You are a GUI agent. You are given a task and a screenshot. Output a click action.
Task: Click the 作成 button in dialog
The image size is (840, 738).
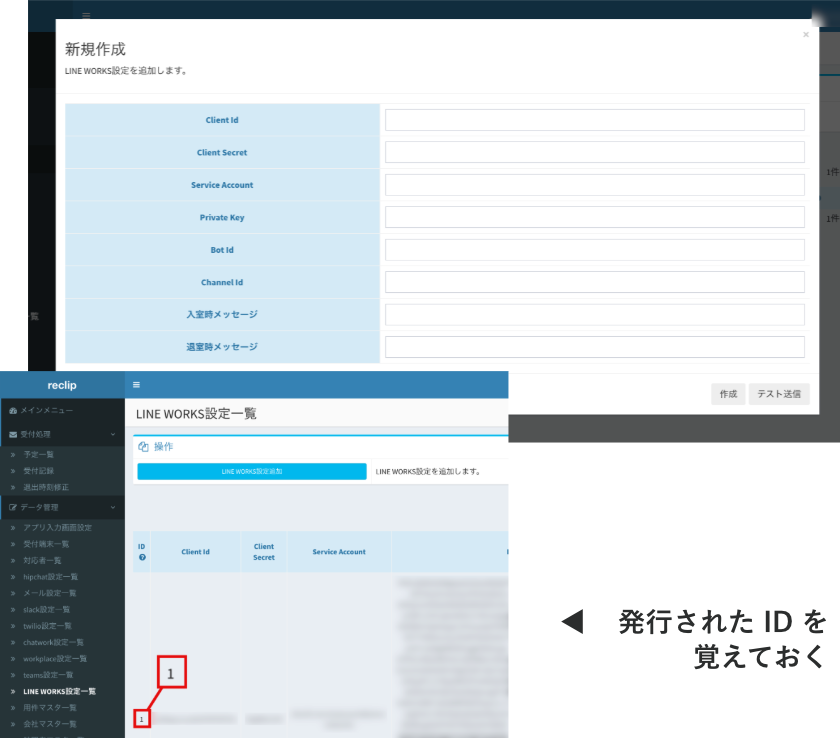pyautogui.click(x=727, y=394)
